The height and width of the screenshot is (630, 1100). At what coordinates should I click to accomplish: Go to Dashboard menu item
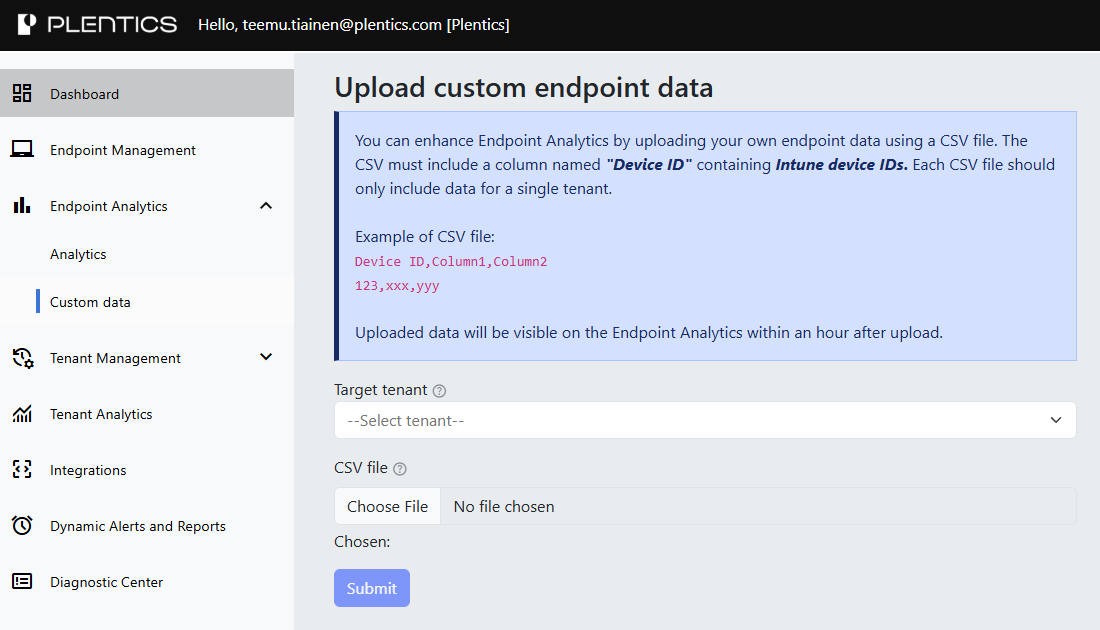(x=85, y=94)
